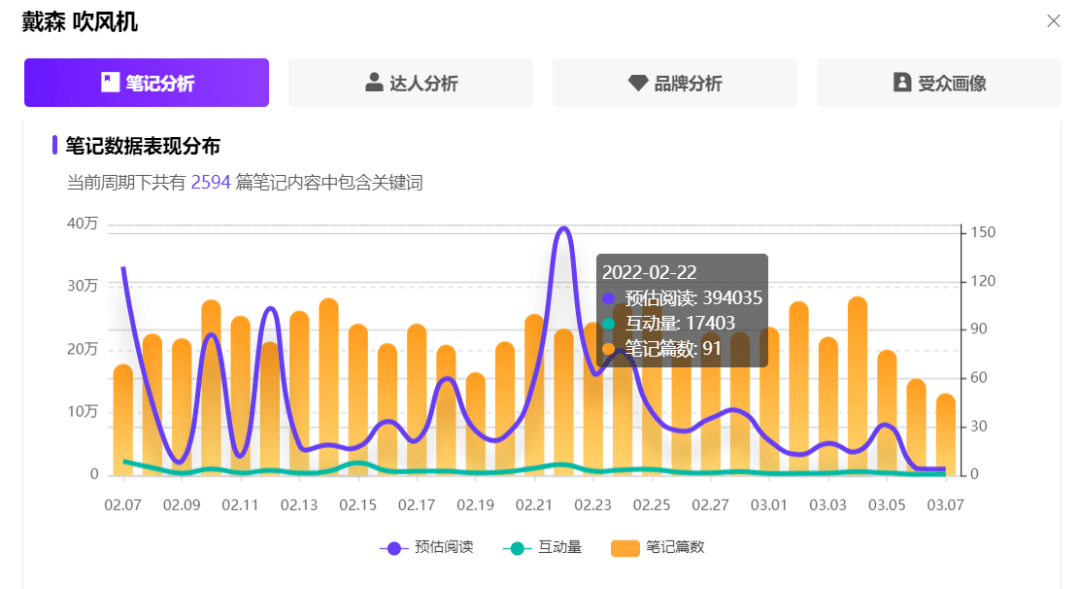
Task: Click the 02.19 date axis label
Action: pyautogui.click(x=475, y=505)
